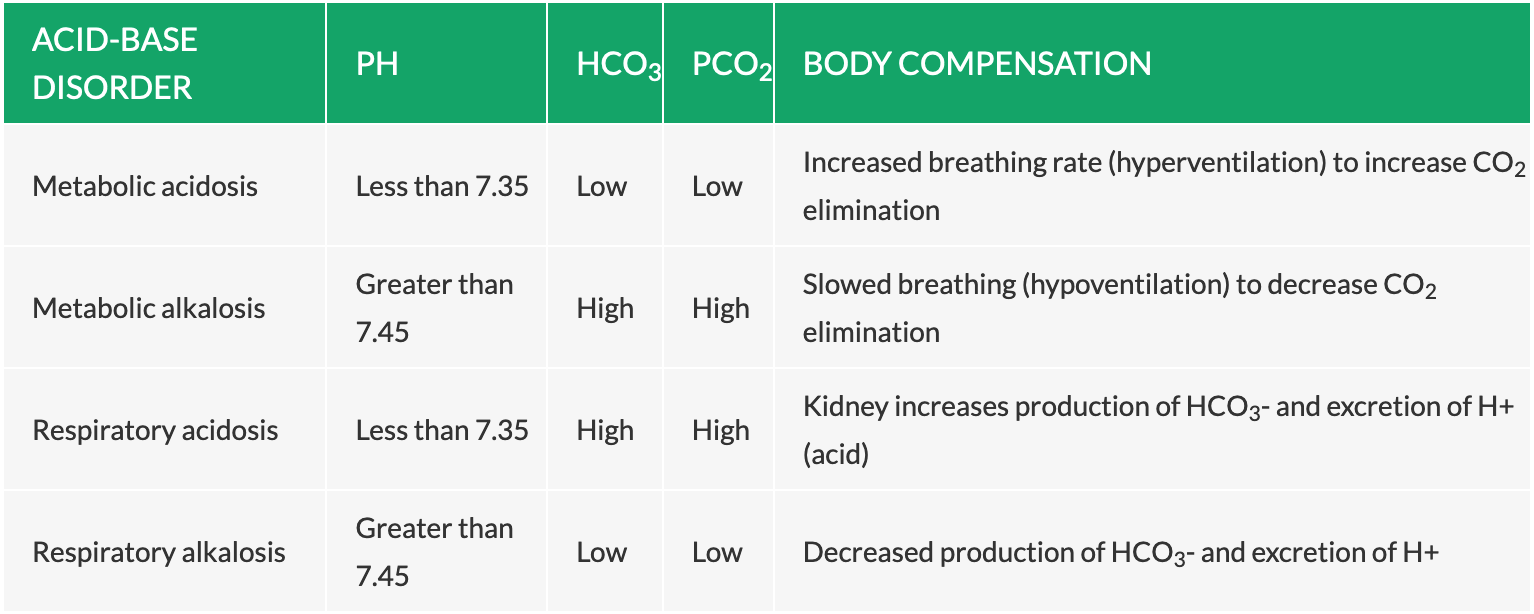Click the Respiratory alkalosis row label
This screenshot has width=1534, height=614.
pyautogui.click(x=159, y=552)
